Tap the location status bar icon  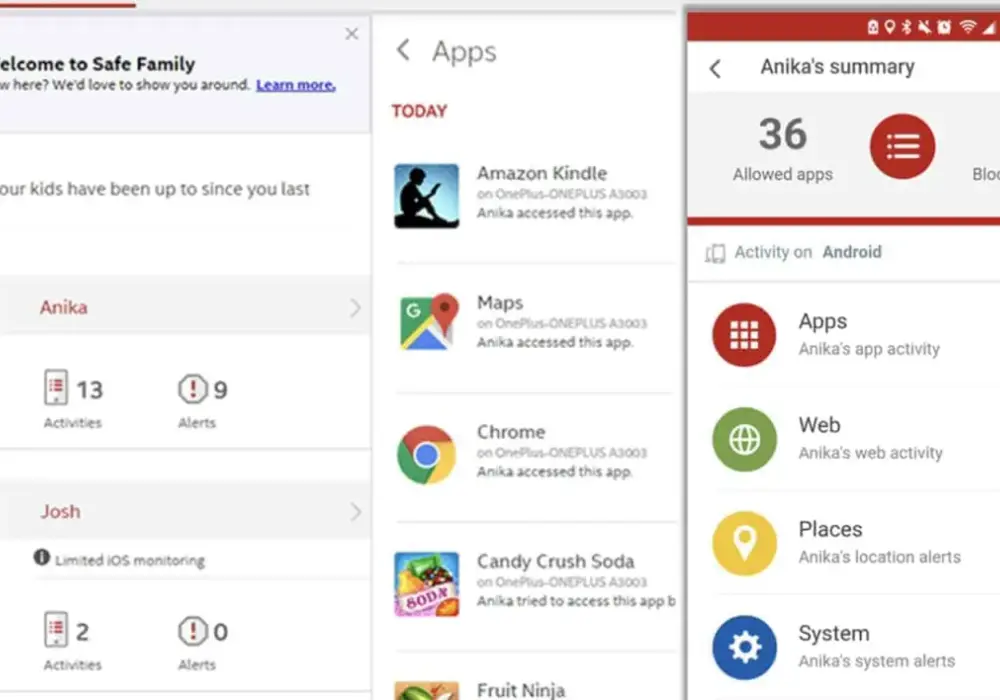(890, 27)
